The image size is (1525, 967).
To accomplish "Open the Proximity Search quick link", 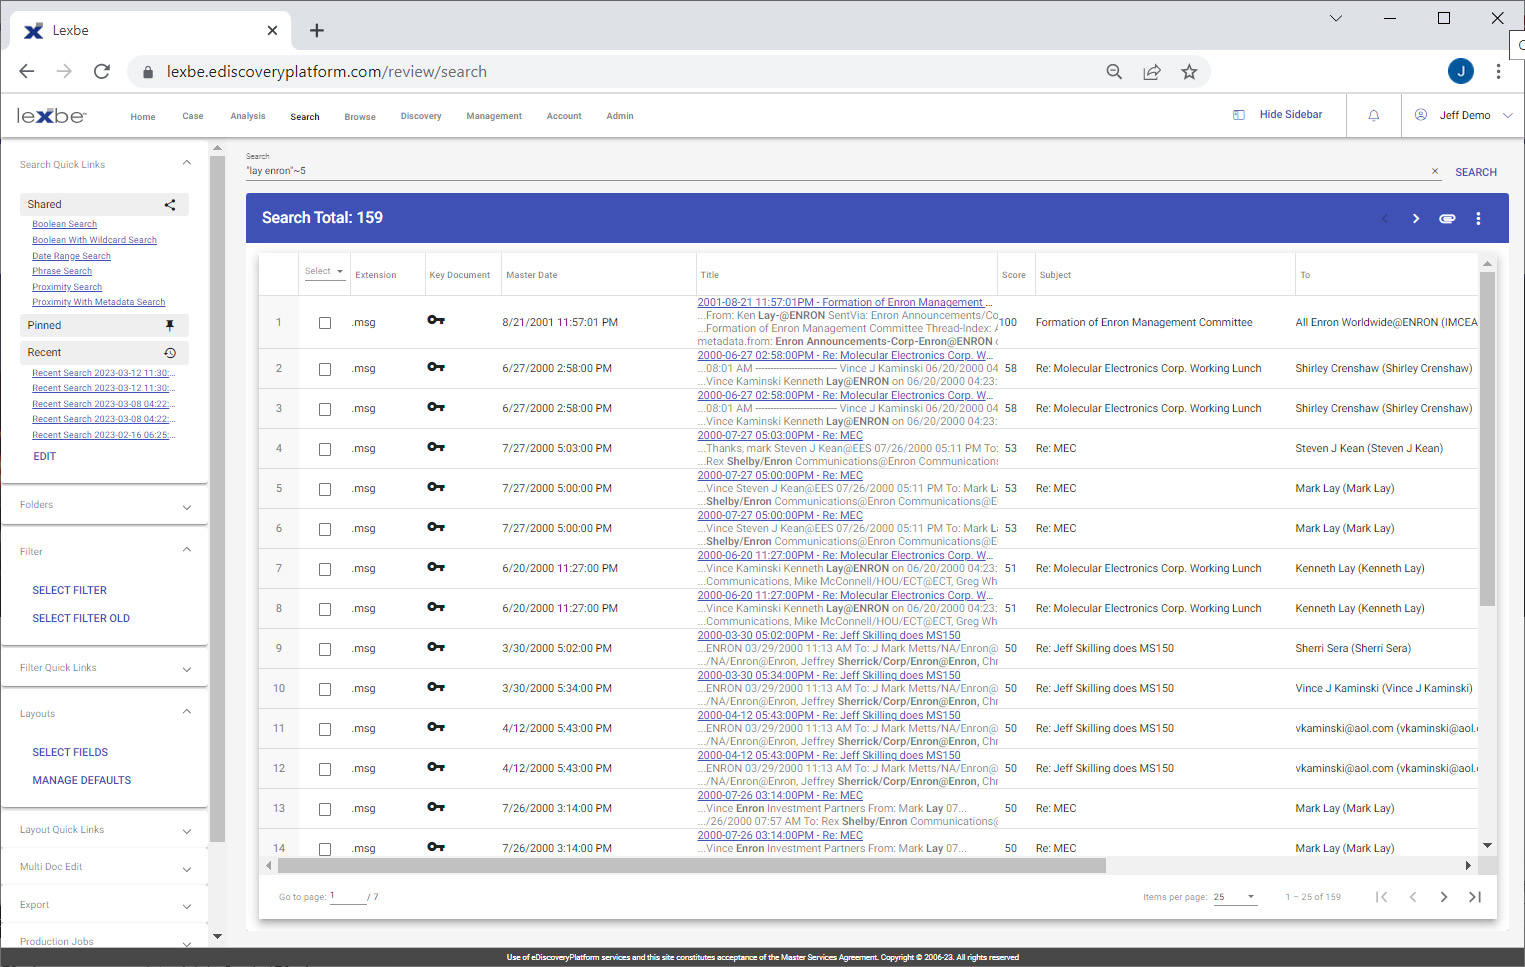I will pos(67,287).
